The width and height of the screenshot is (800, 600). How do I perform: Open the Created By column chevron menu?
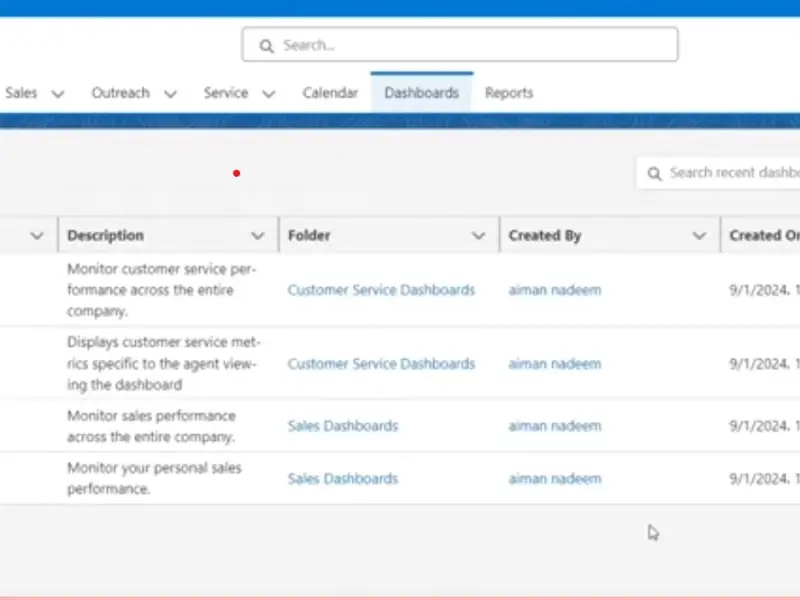pos(699,236)
